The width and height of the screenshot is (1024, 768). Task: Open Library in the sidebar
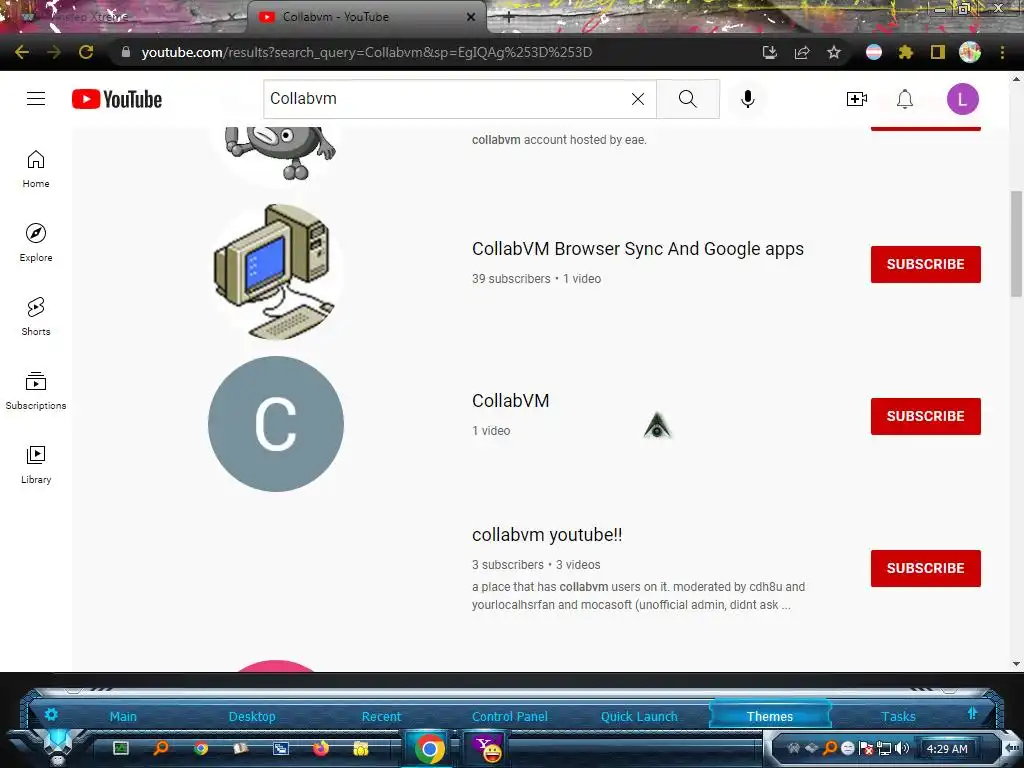pos(36,464)
